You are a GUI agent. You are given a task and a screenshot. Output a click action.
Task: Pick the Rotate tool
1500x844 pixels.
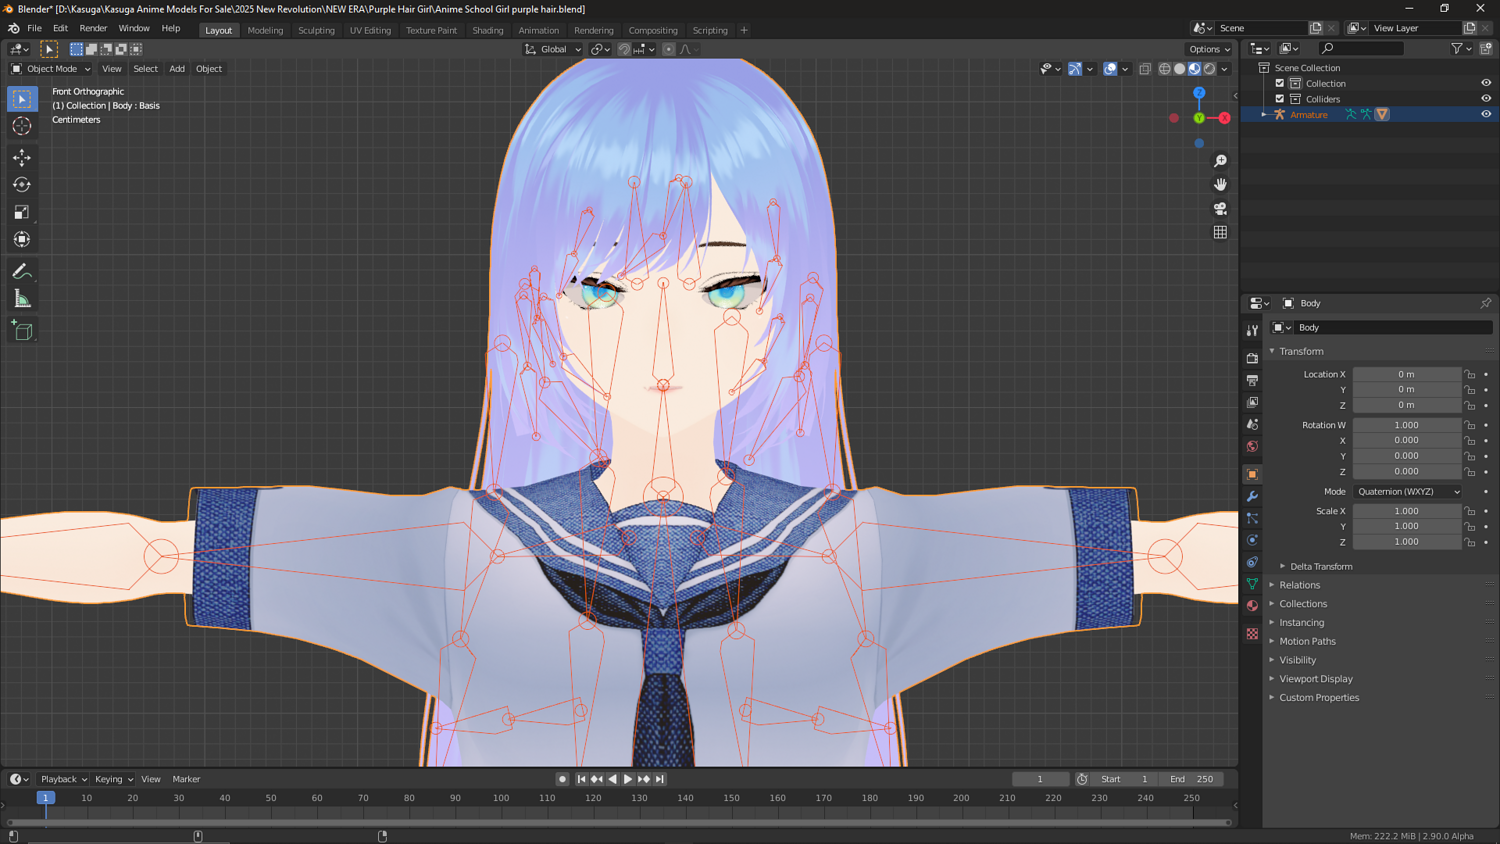[22, 184]
